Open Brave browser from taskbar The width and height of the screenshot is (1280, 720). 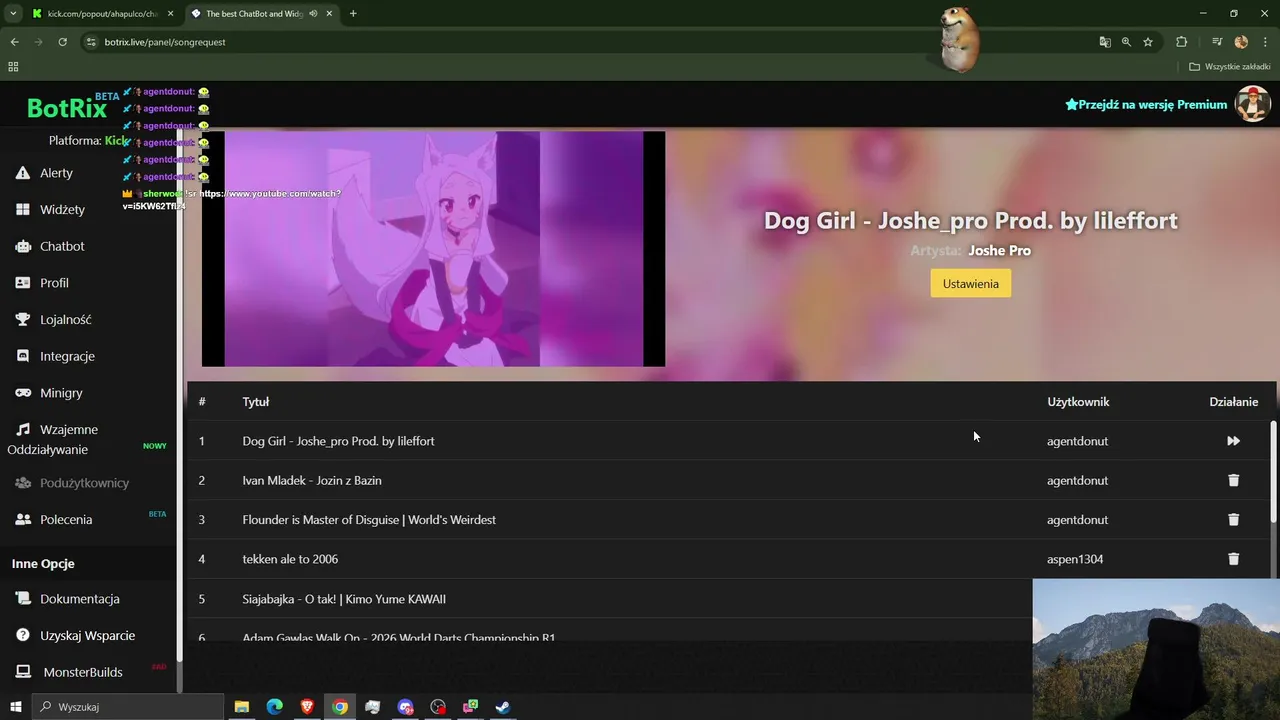(307, 707)
